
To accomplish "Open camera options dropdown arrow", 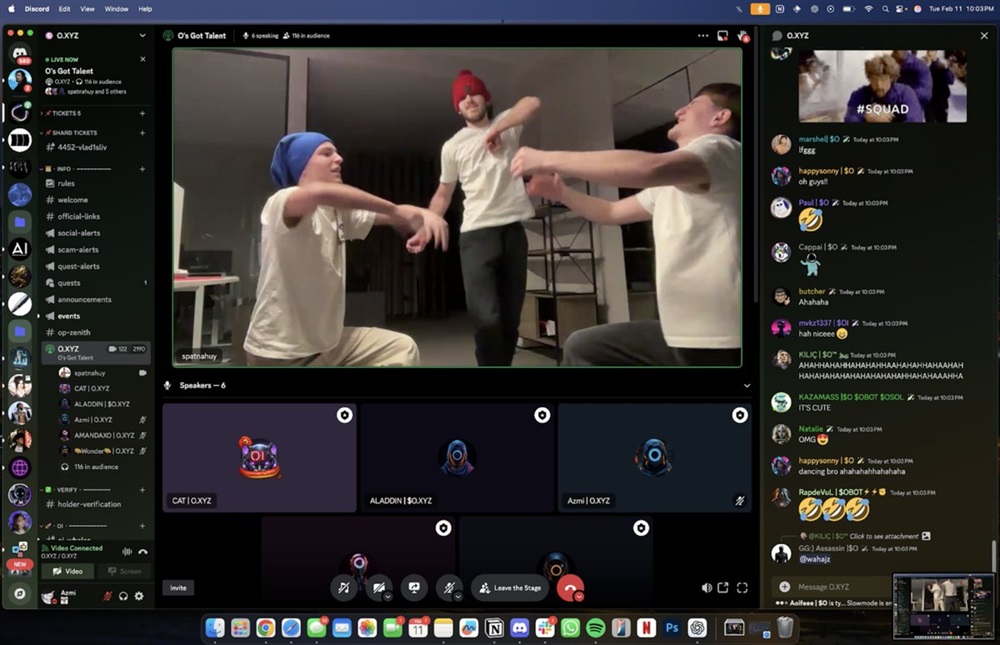I will [388, 597].
